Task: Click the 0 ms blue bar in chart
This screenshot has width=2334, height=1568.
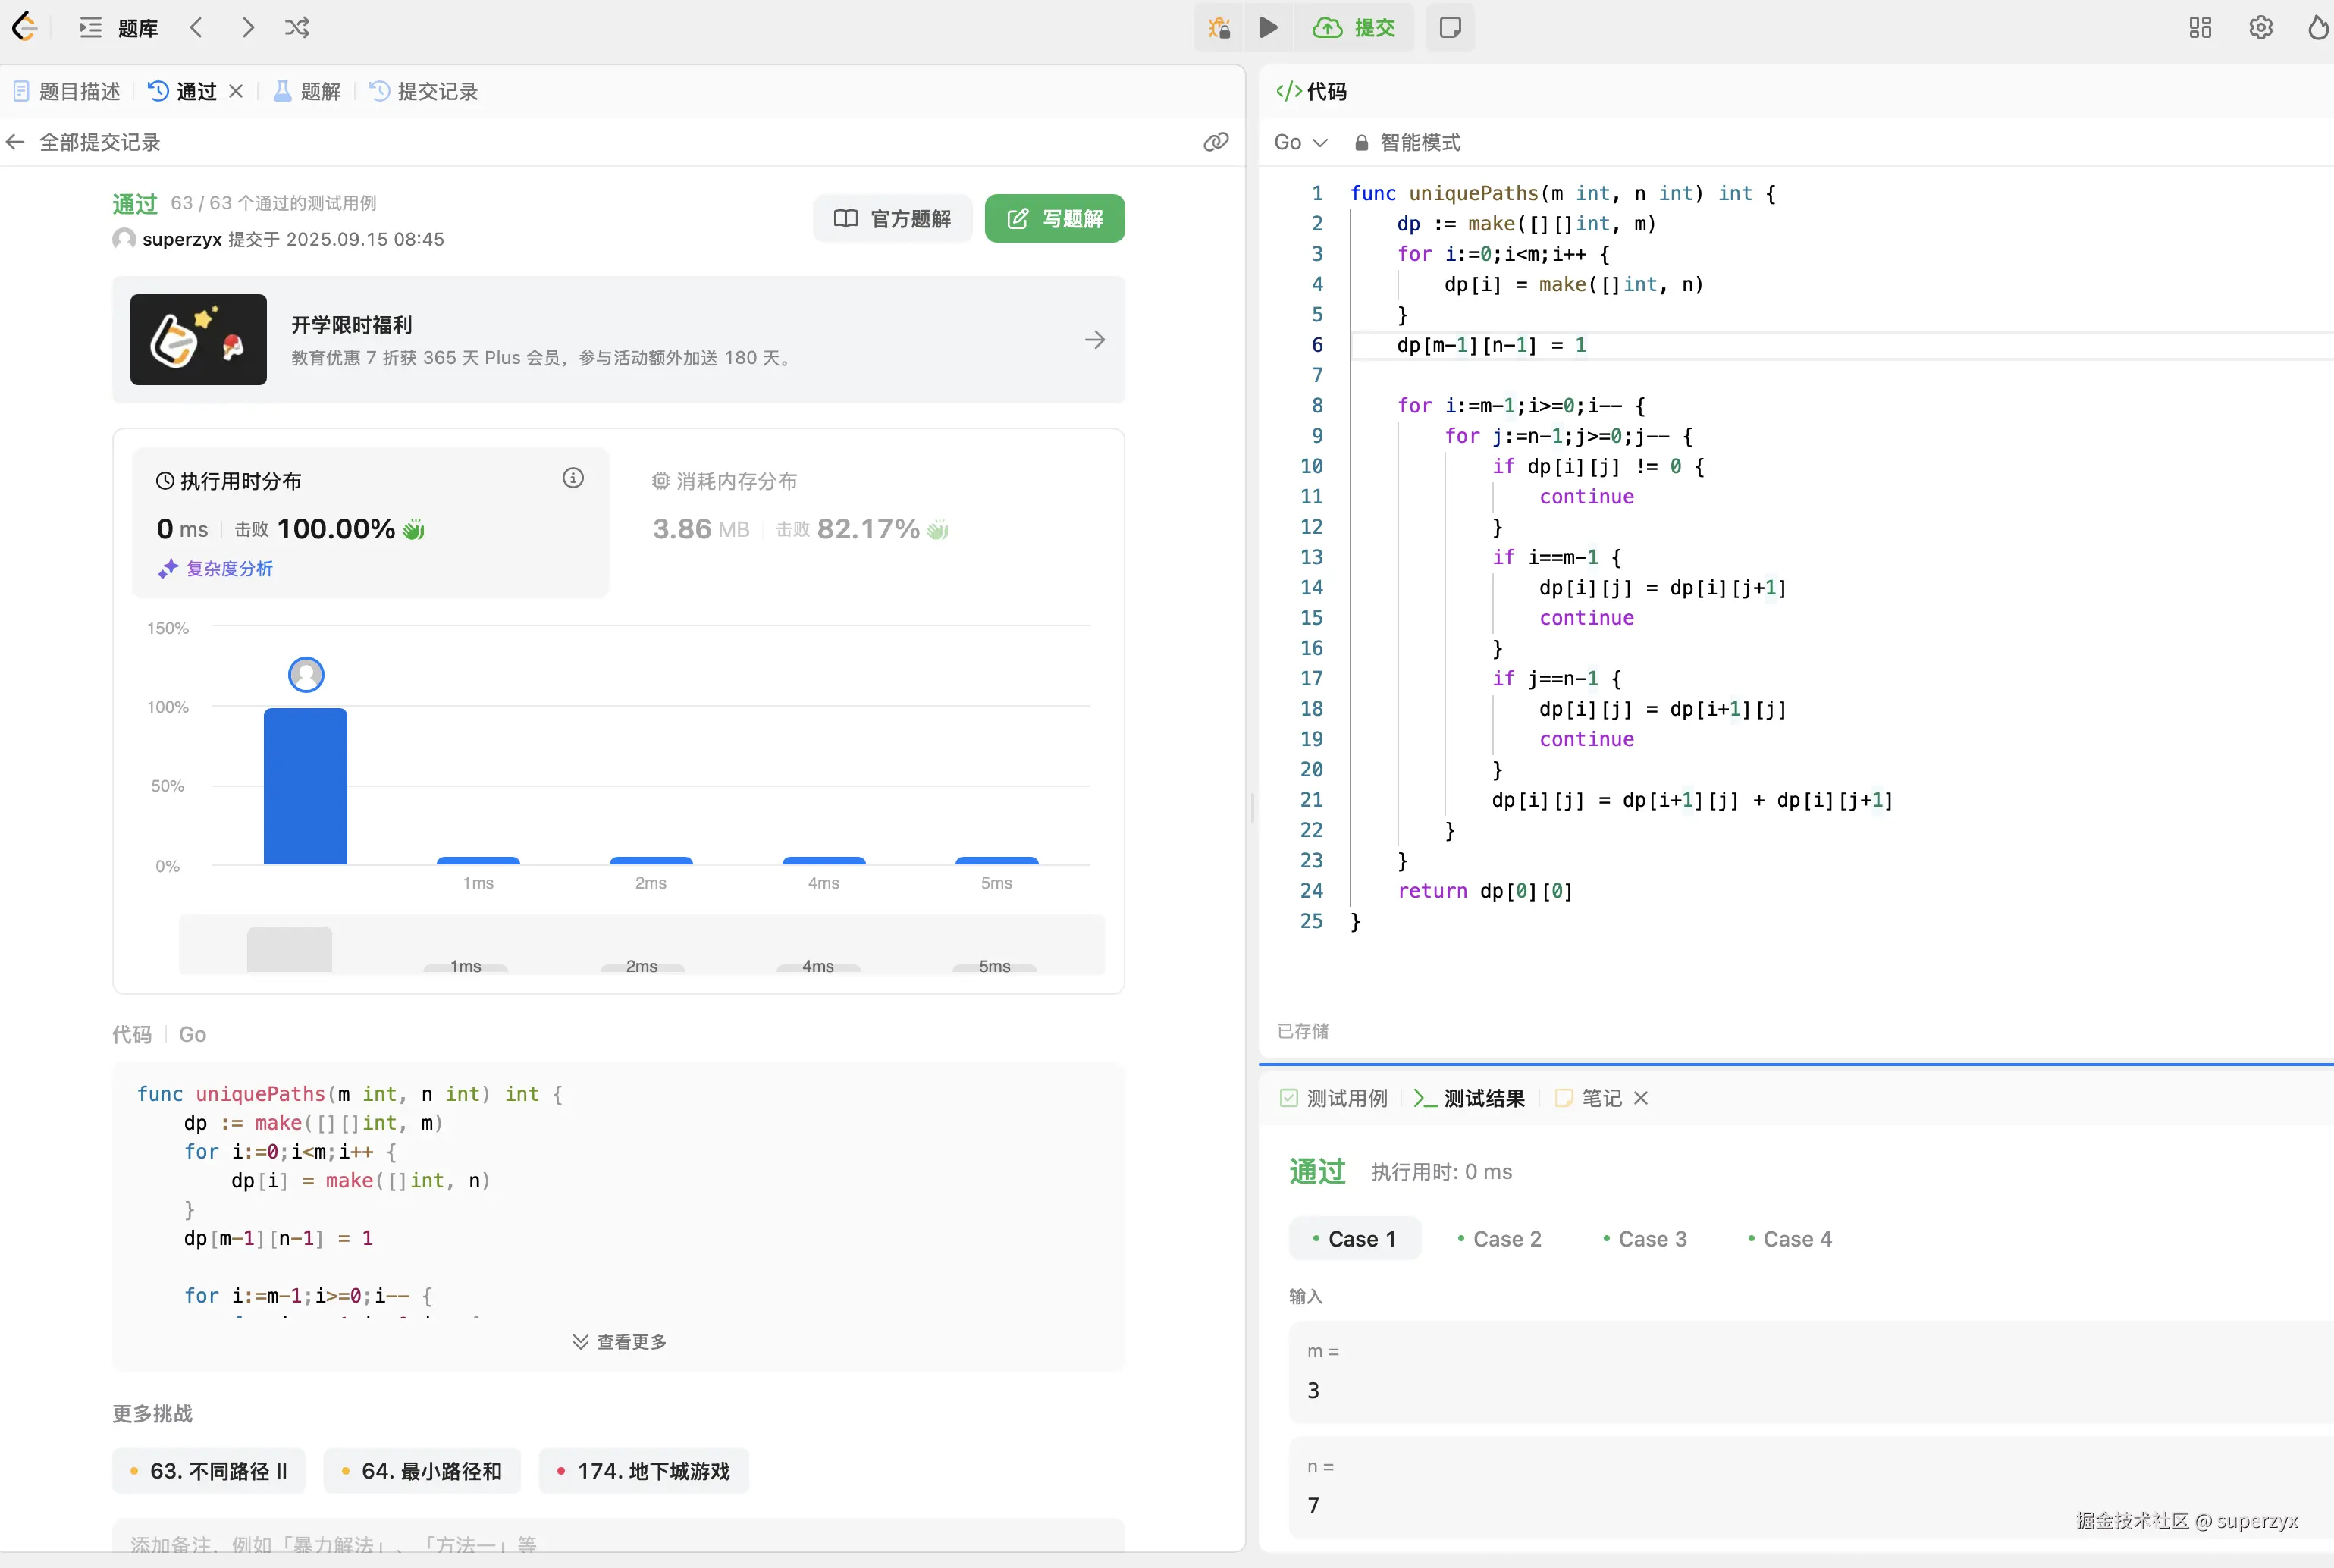Action: coord(306,786)
